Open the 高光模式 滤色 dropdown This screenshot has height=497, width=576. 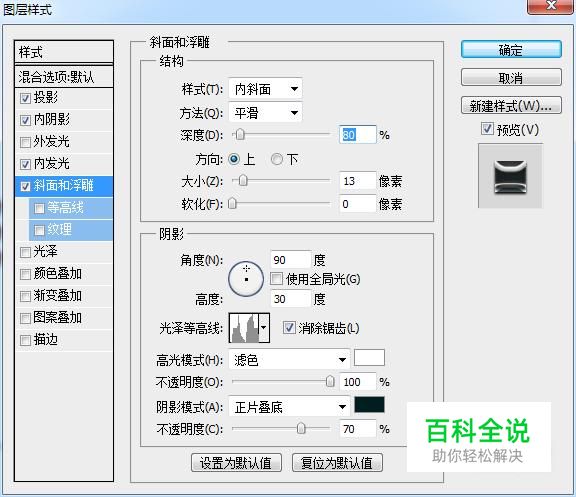point(289,360)
